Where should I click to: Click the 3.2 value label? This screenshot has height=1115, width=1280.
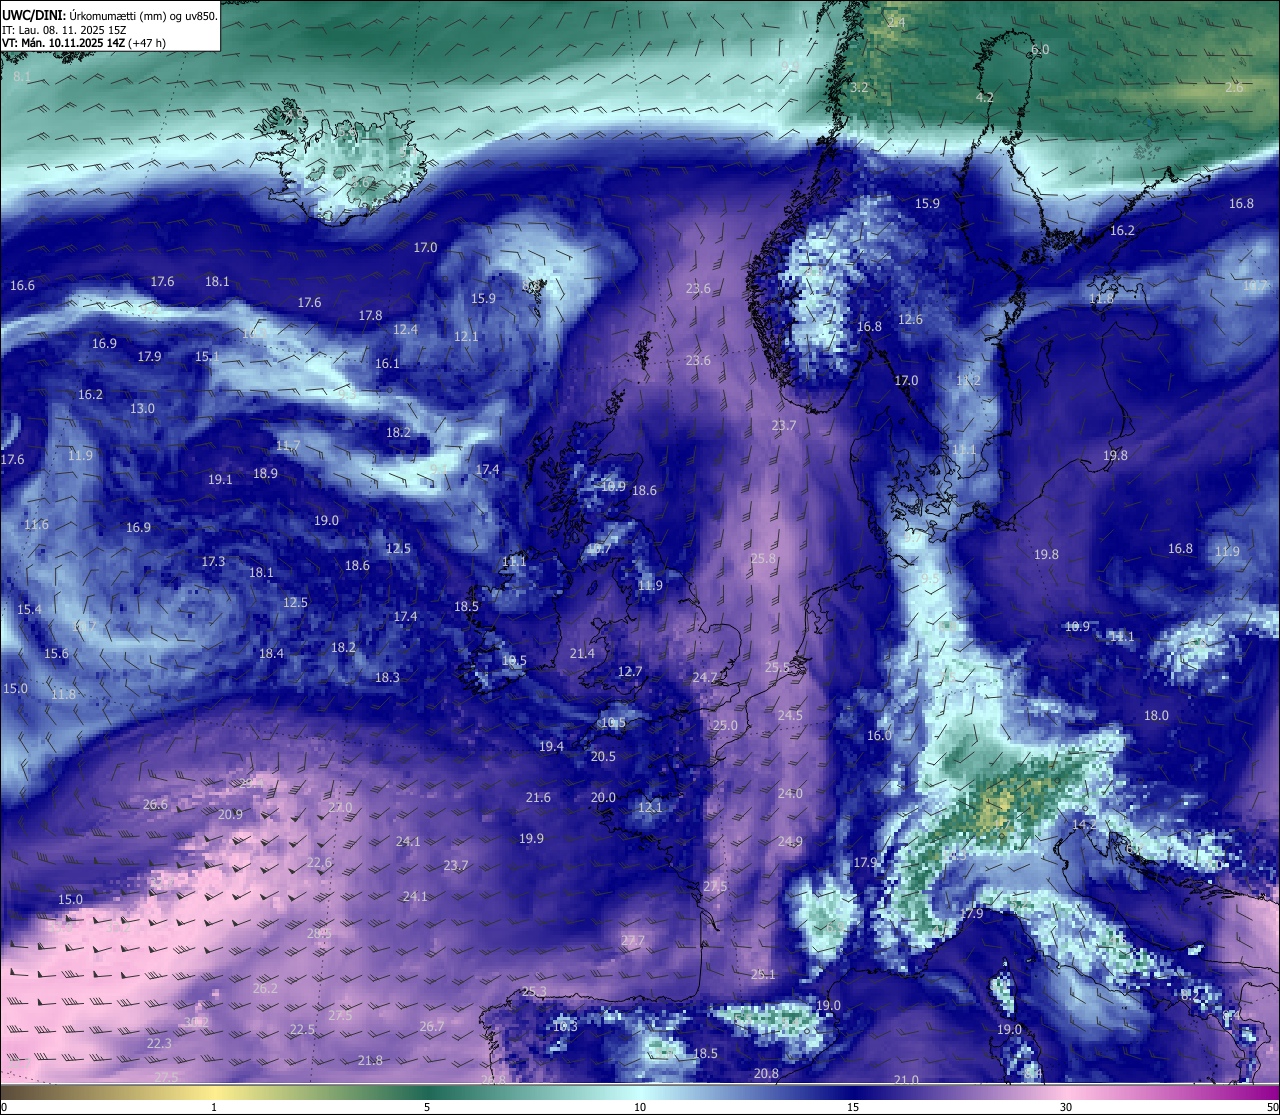pos(859,87)
